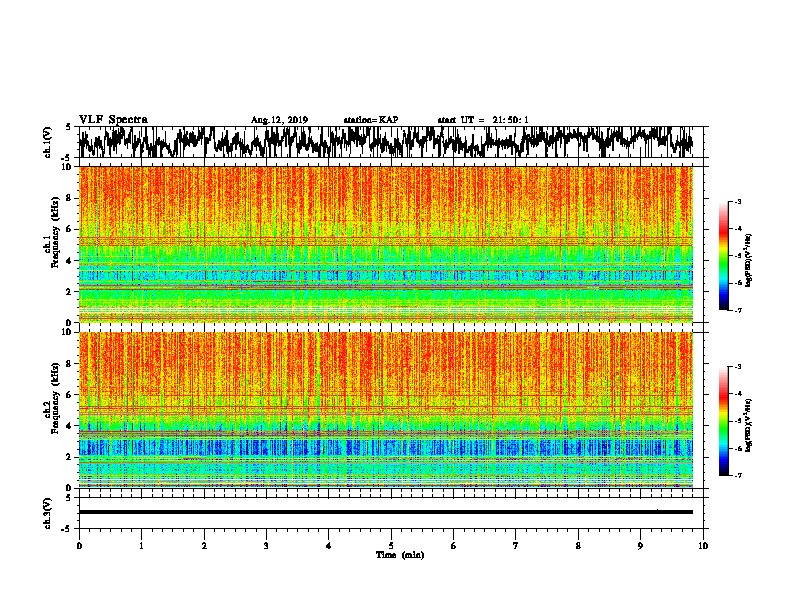Screen dimensions: 792x612
Task: Click the ch.1 spectrogram panel
Action: coord(386,244)
